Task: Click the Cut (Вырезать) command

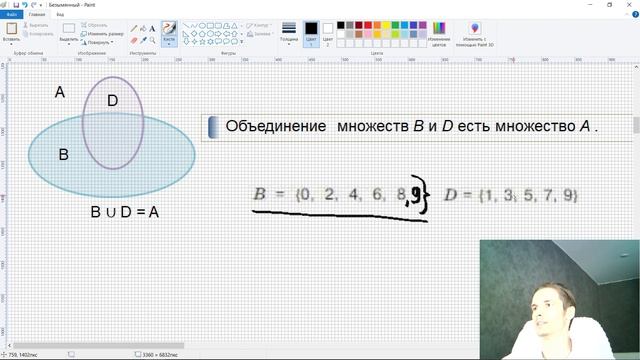Action: click(36, 25)
